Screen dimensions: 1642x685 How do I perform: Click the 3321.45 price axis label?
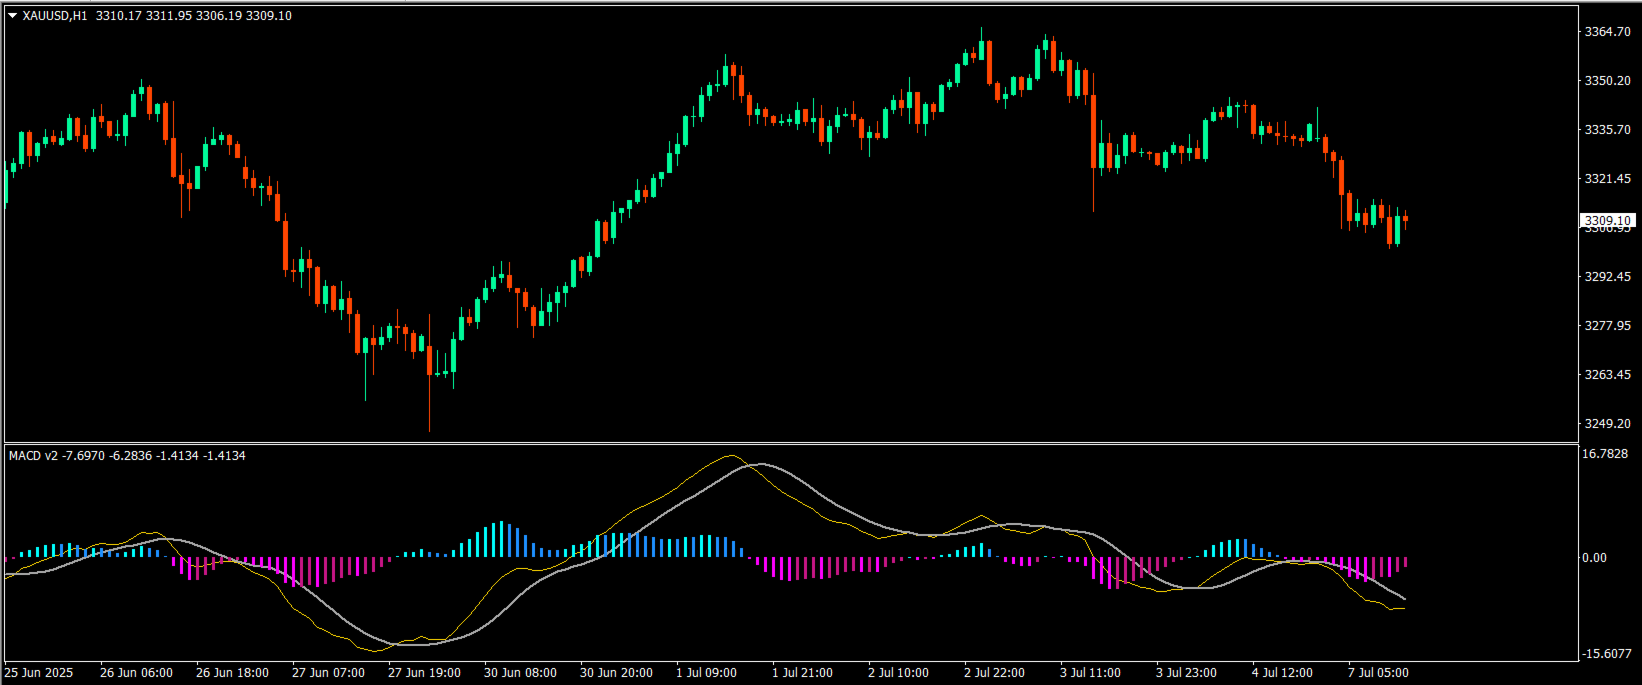[1607, 179]
